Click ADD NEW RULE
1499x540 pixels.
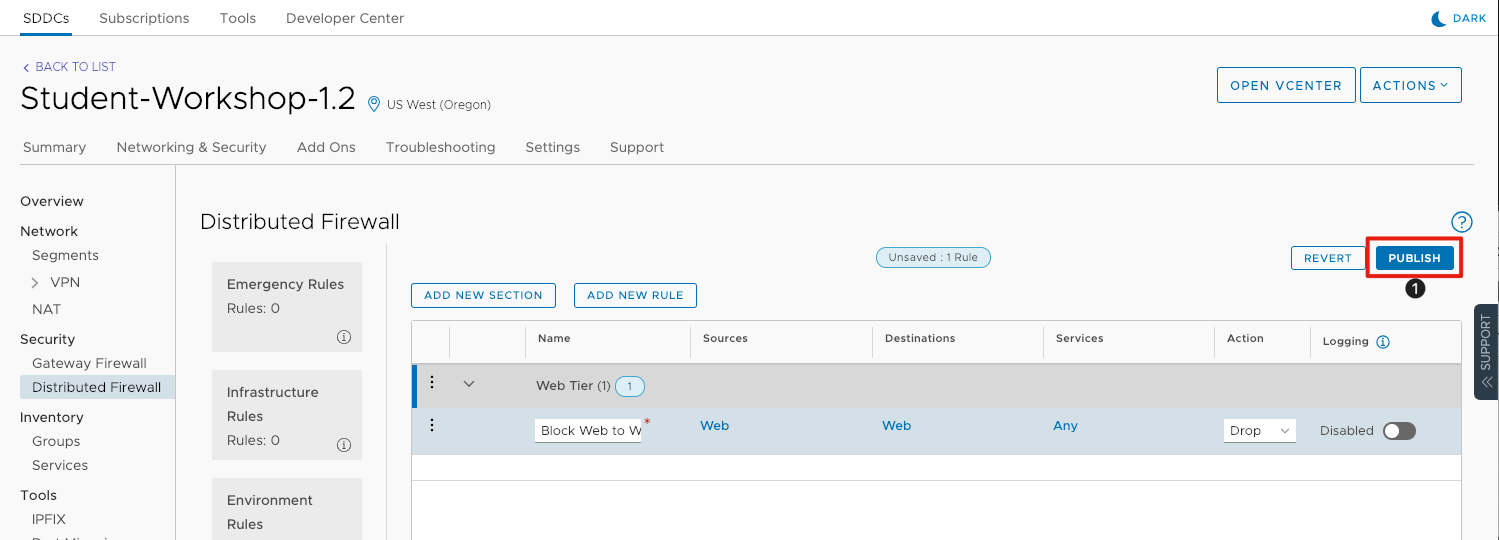pyautogui.click(x=635, y=295)
